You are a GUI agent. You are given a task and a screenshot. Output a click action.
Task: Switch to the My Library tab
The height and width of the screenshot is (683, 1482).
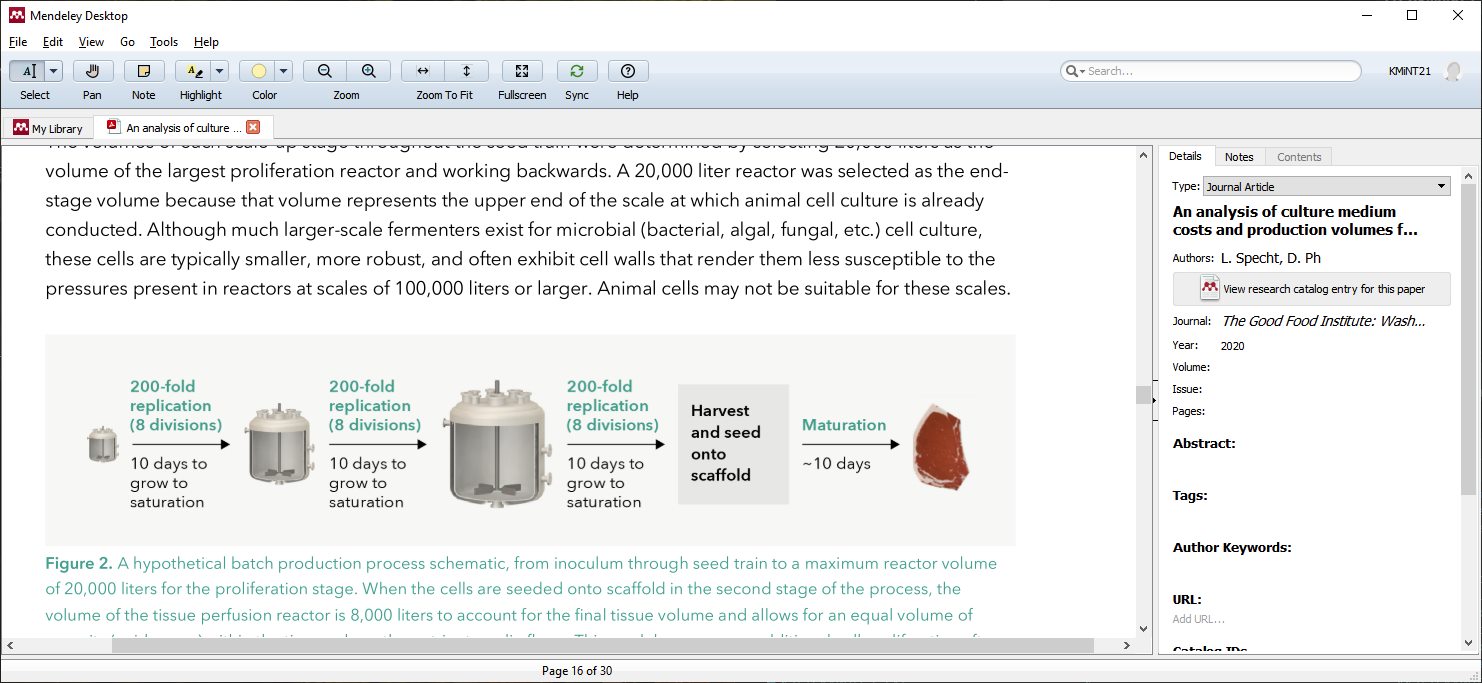click(48, 128)
